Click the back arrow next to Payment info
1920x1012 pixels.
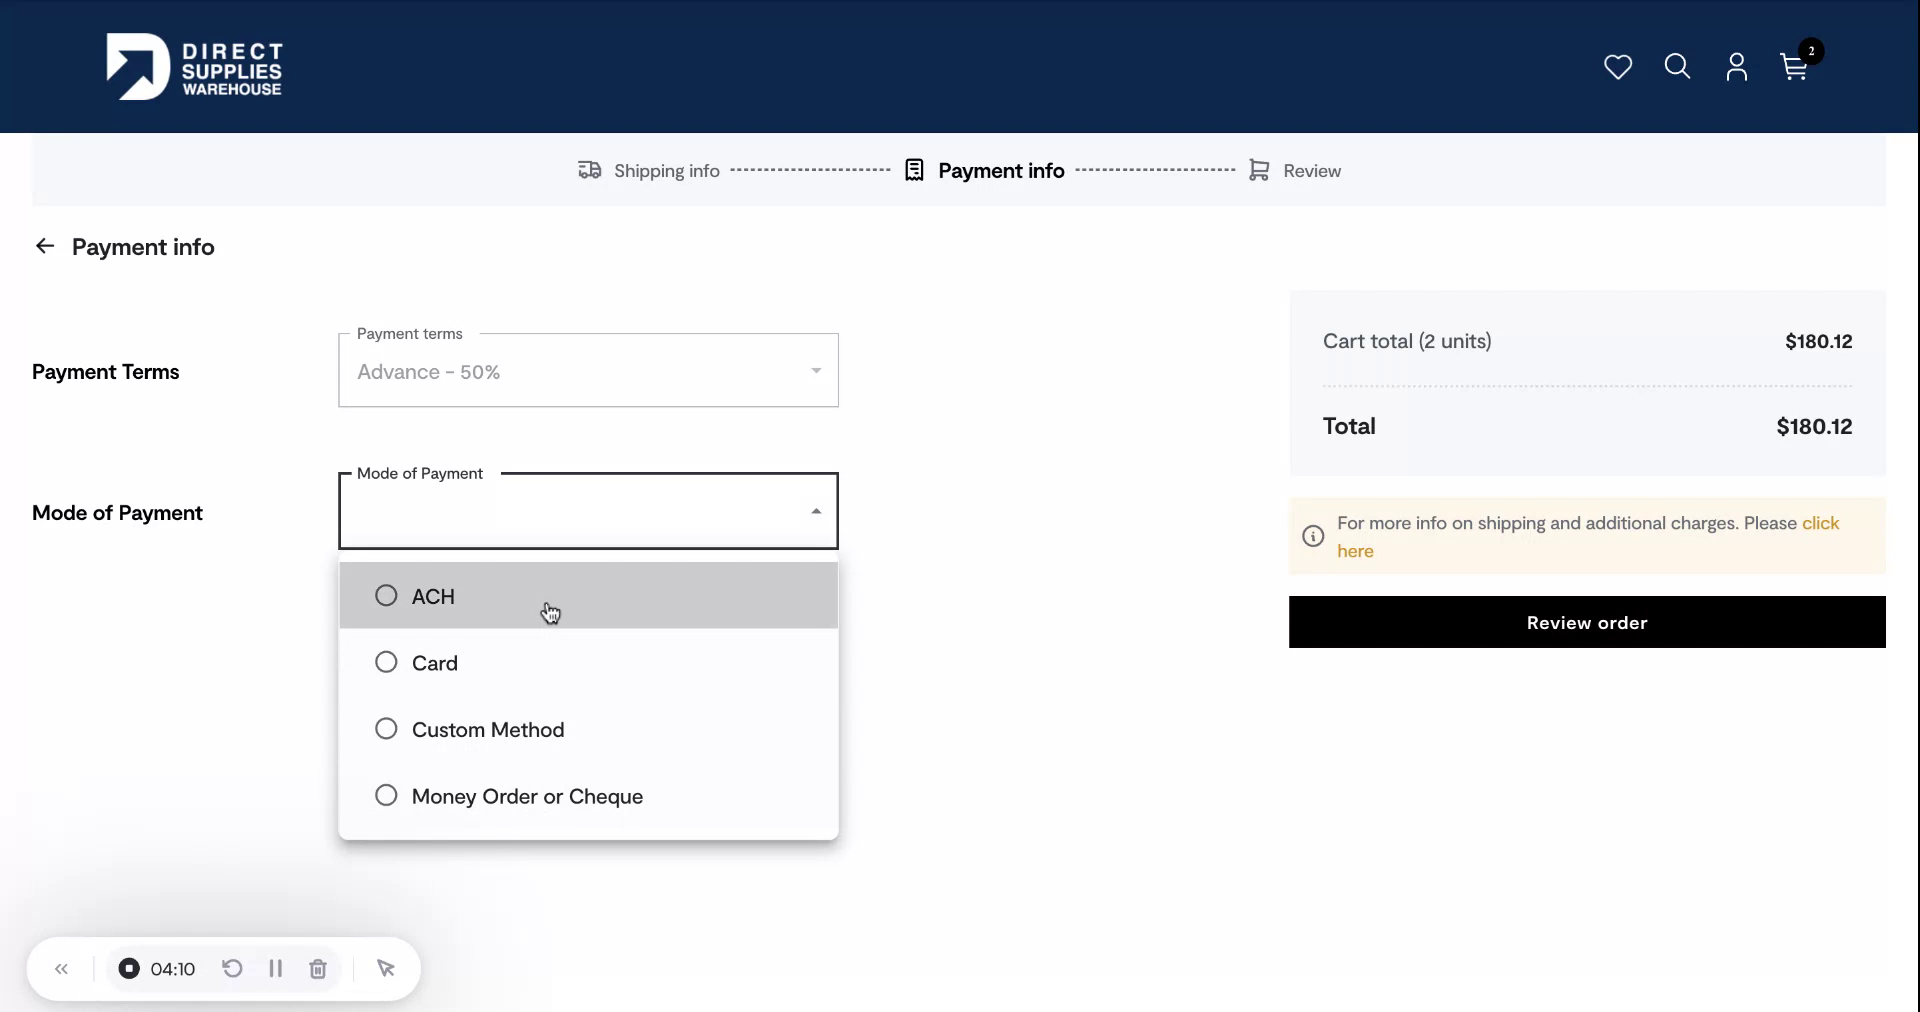[44, 246]
